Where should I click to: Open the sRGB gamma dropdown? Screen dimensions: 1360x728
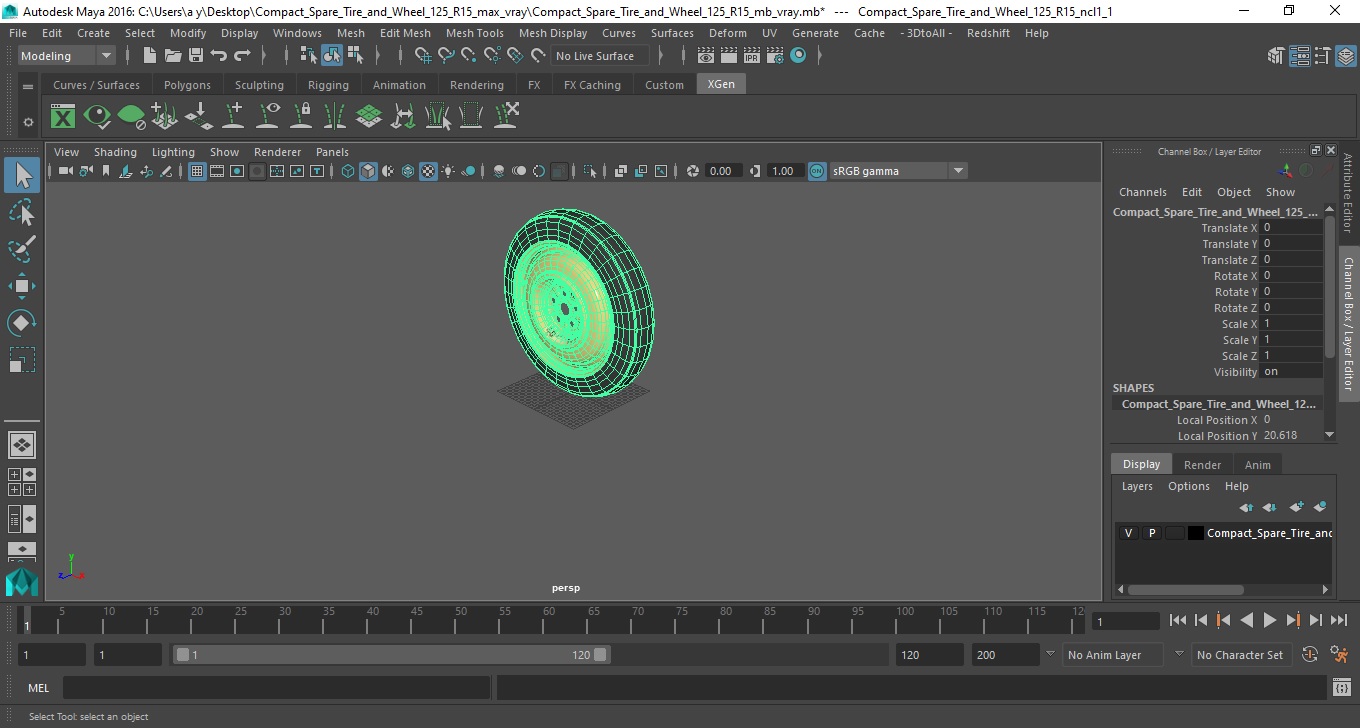point(897,171)
